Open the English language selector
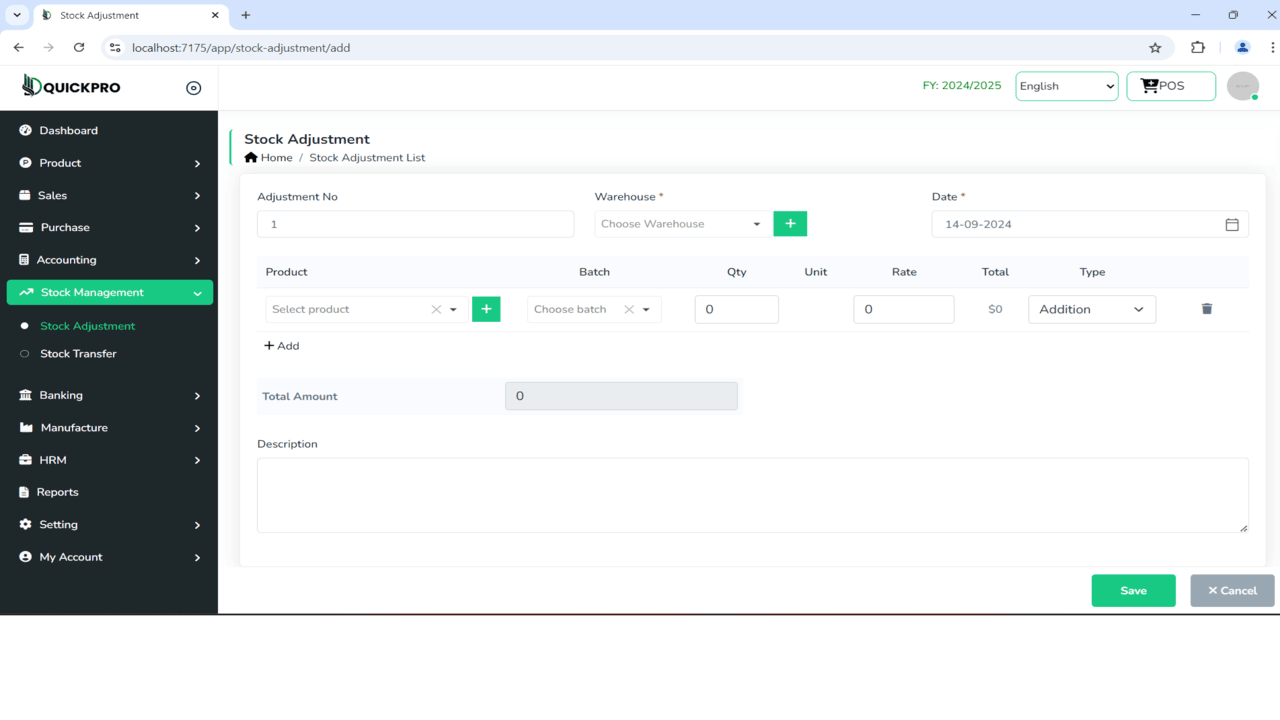This screenshot has width=1280, height=720. pyautogui.click(x=1066, y=86)
